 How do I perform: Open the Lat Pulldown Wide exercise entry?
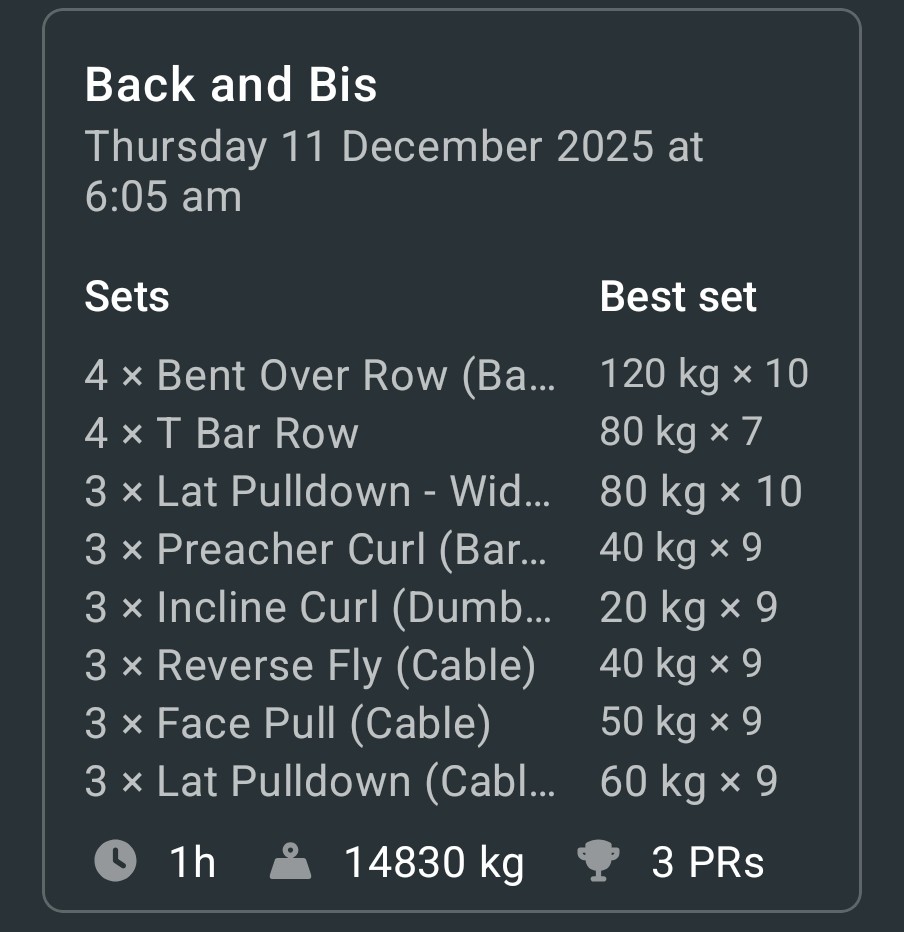[x=319, y=491]
